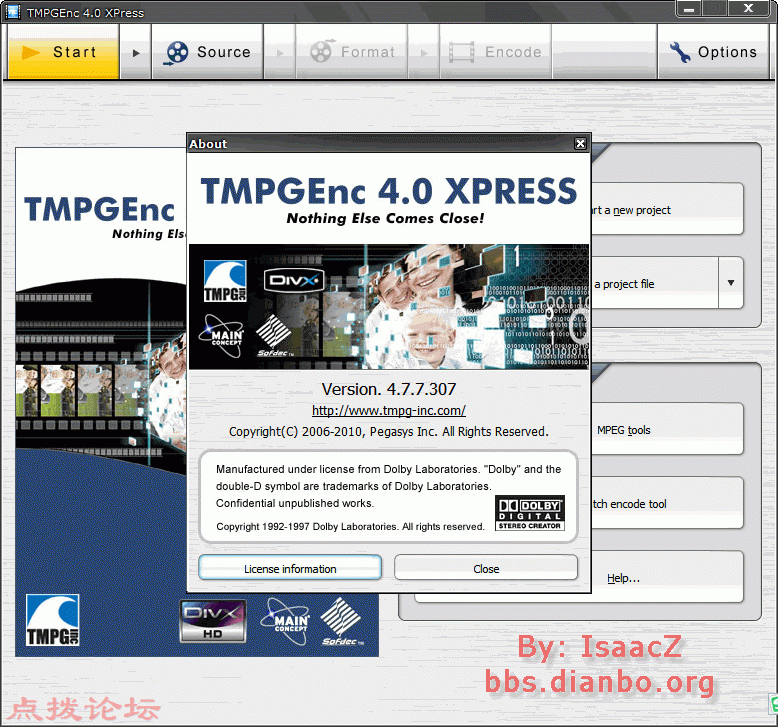The height and width of the screenshot is (727, 778).
Task: Click the filmstrip thumbnails on the splash panel
Action: (79, 391)
